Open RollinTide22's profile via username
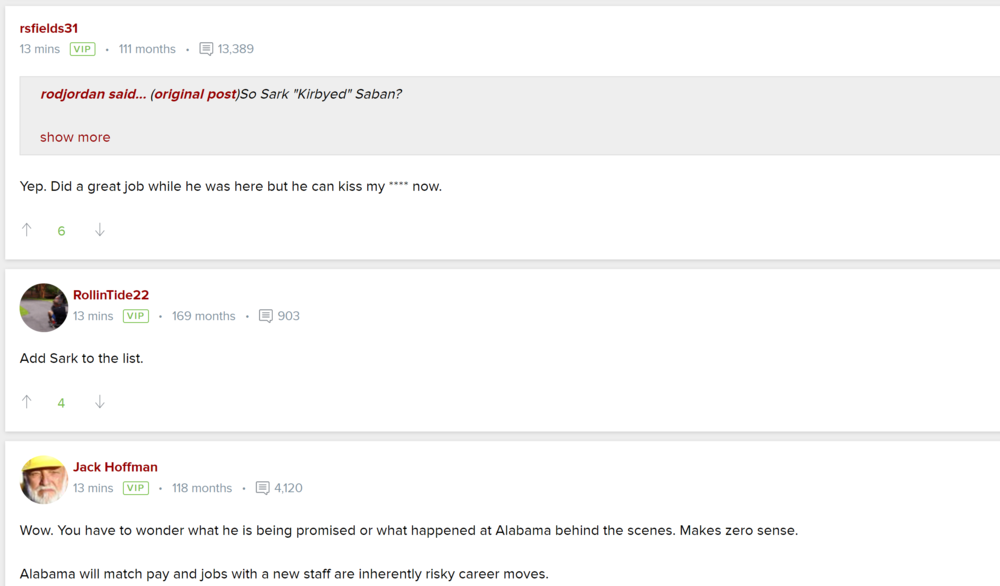Screen dimensions: 1000x586 coord(111,295)
